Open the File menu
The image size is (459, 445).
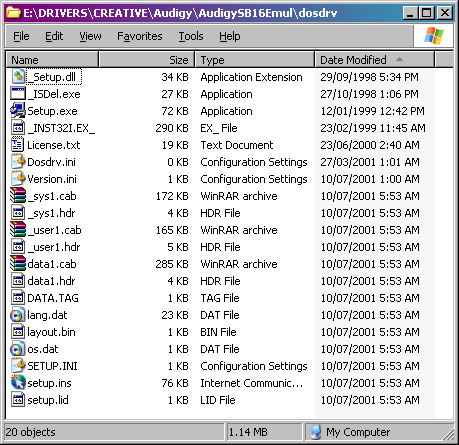[21, 36]
